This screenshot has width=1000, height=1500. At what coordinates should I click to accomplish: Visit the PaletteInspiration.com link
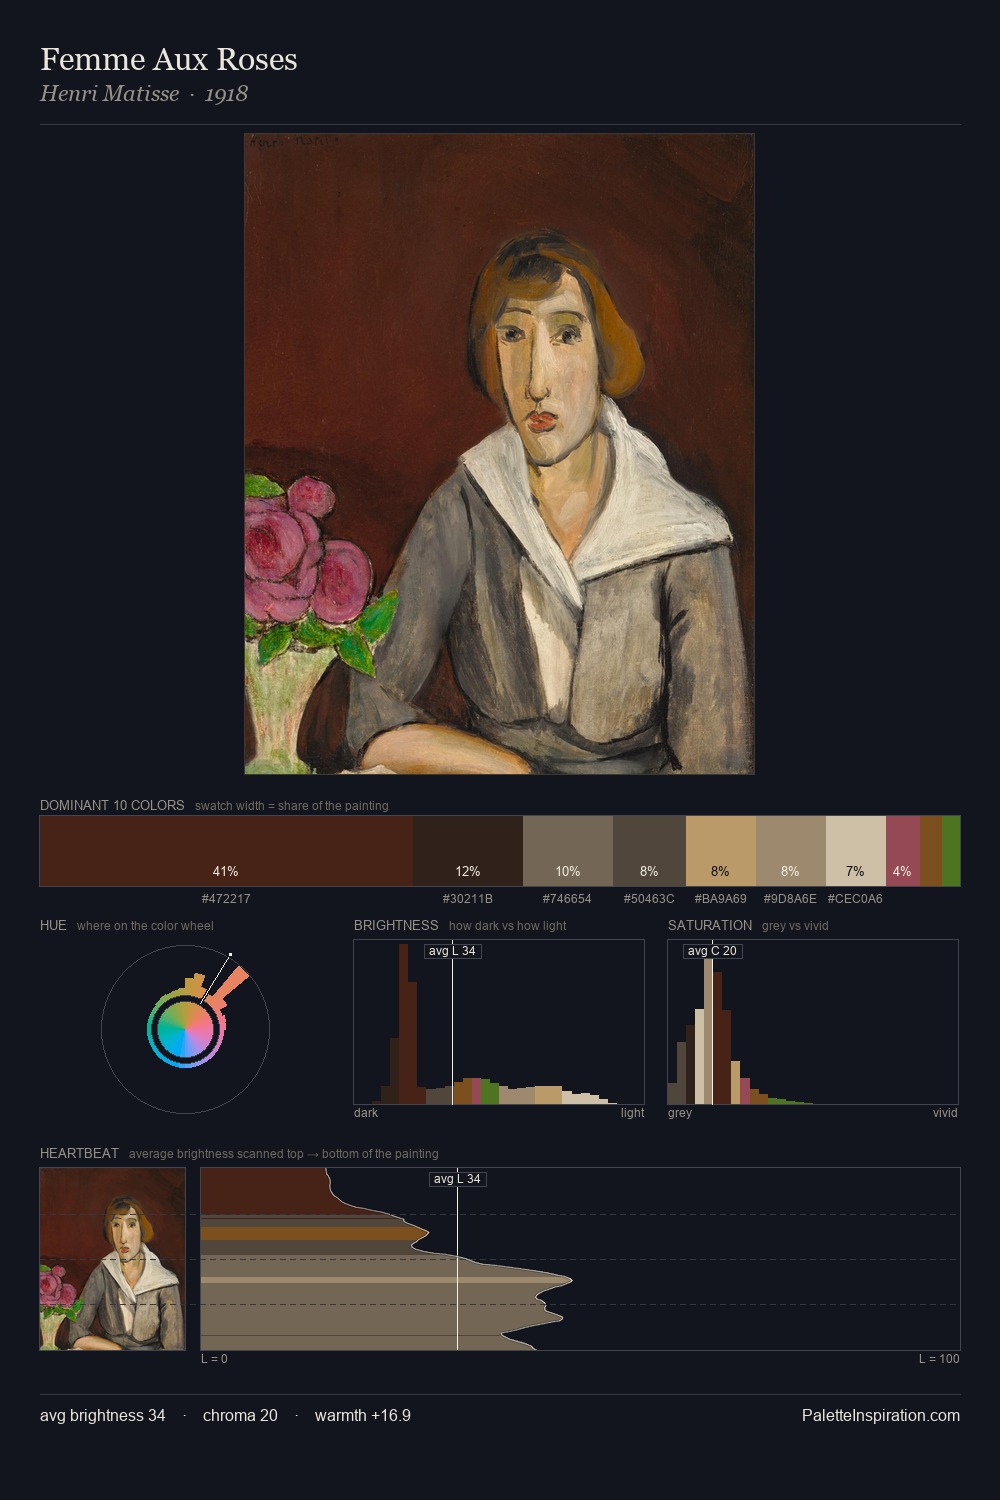point(881,1415)
